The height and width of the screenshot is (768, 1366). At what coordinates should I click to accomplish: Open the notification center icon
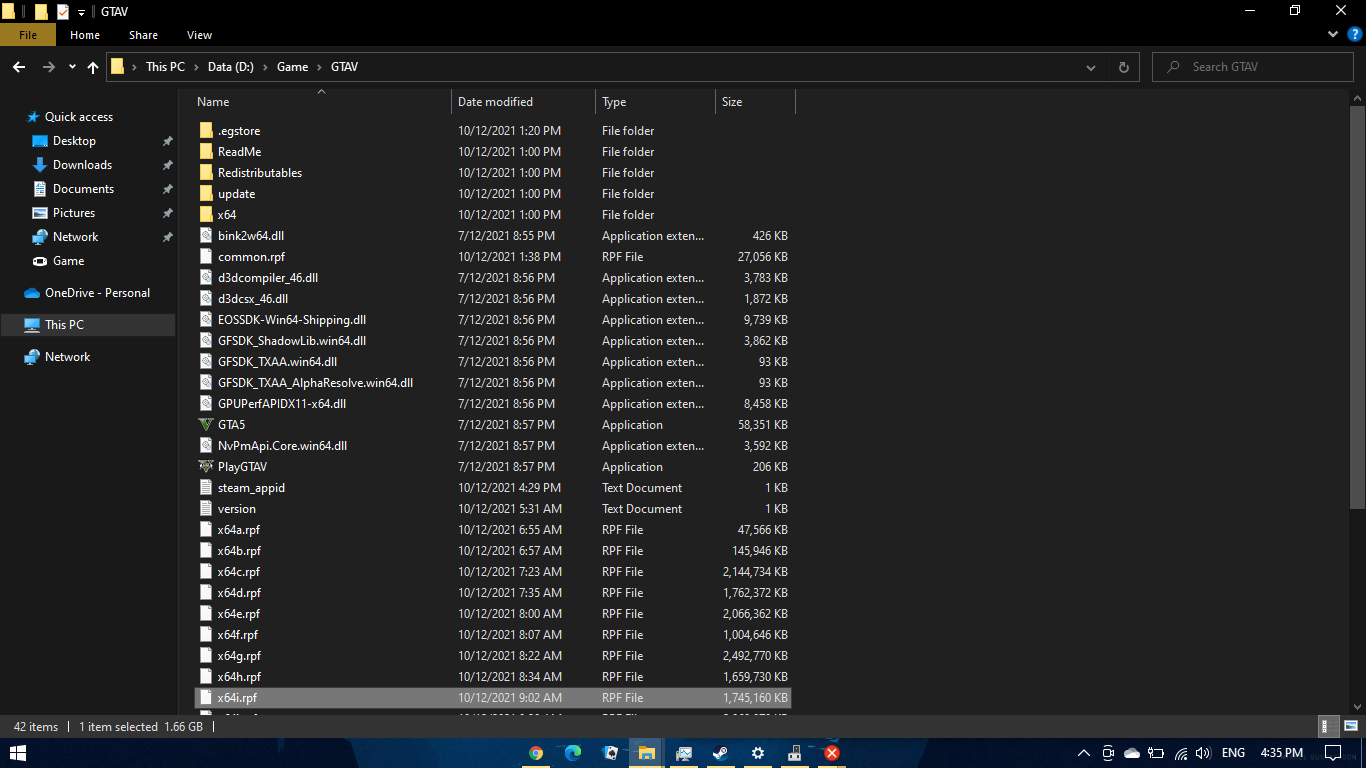pyautogui.click(x=1333, y=753)
